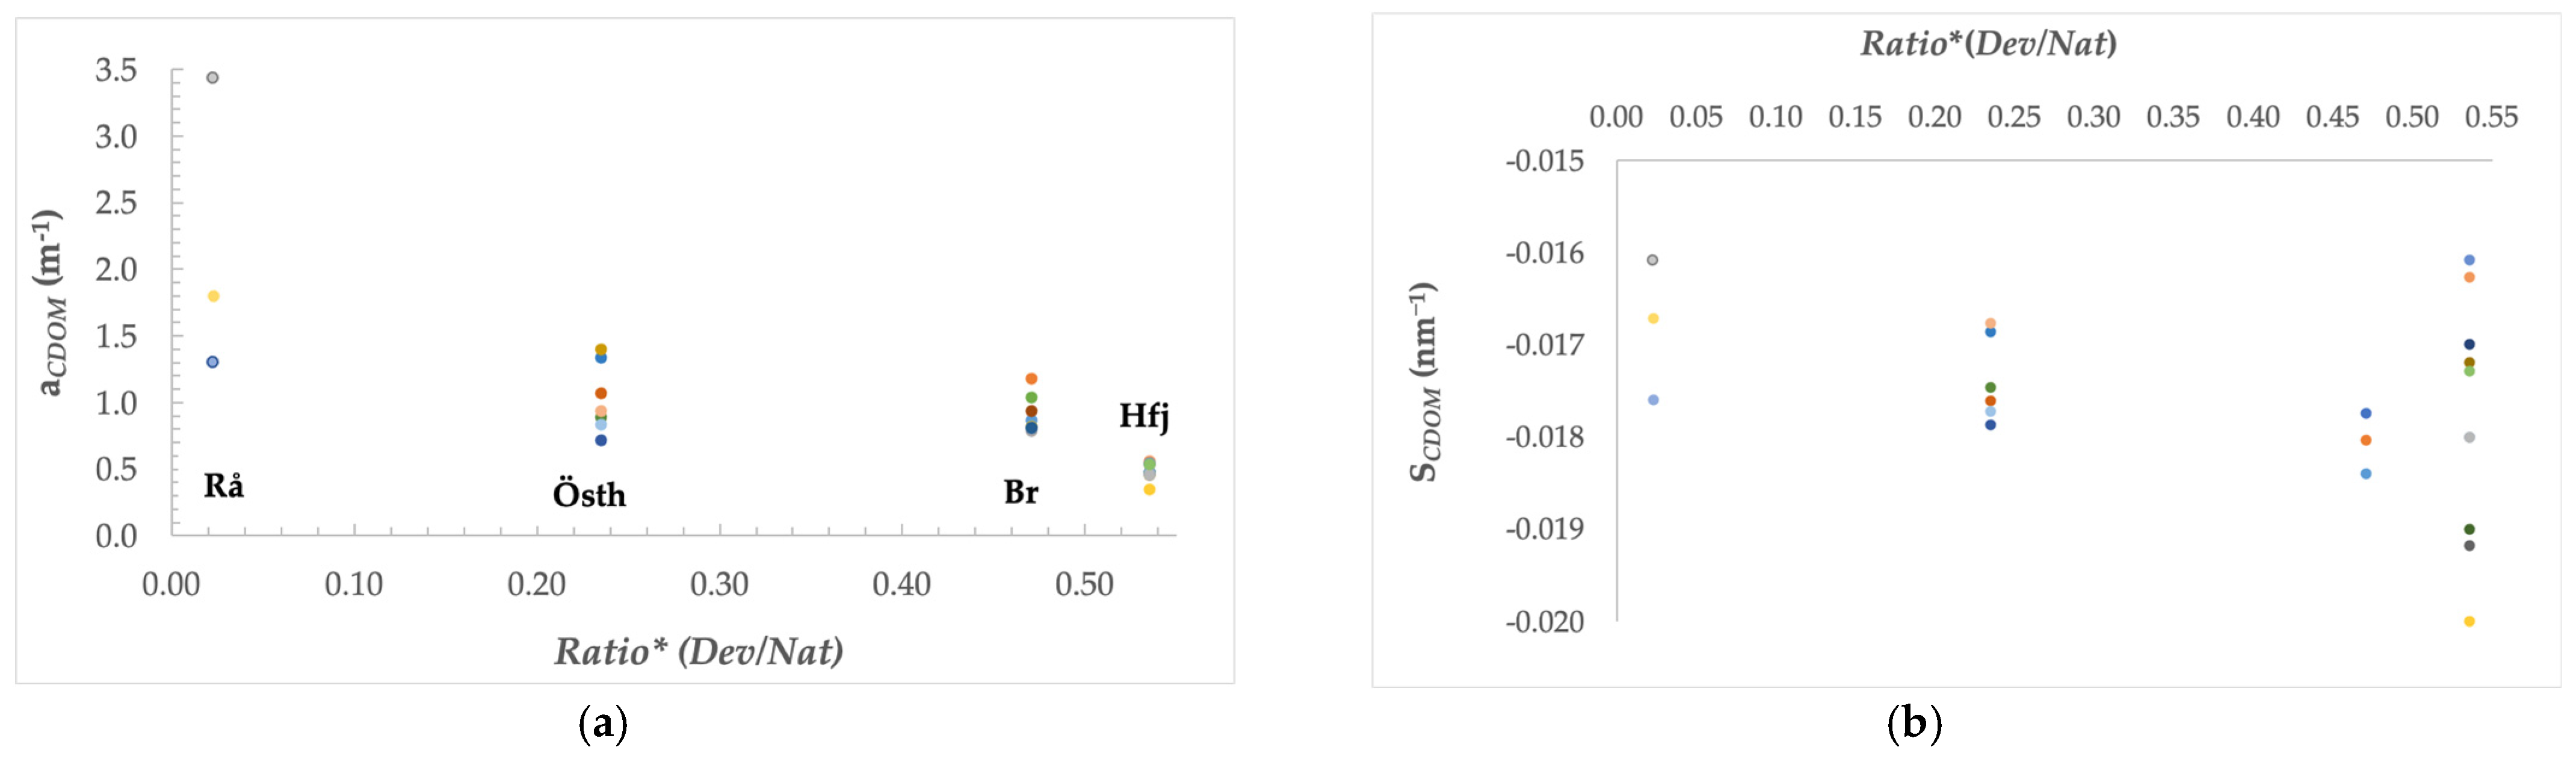The width and height of the screenshot is (2576, 759).
Task: Click the (a) subfigure caption
Action: point(603,723)
